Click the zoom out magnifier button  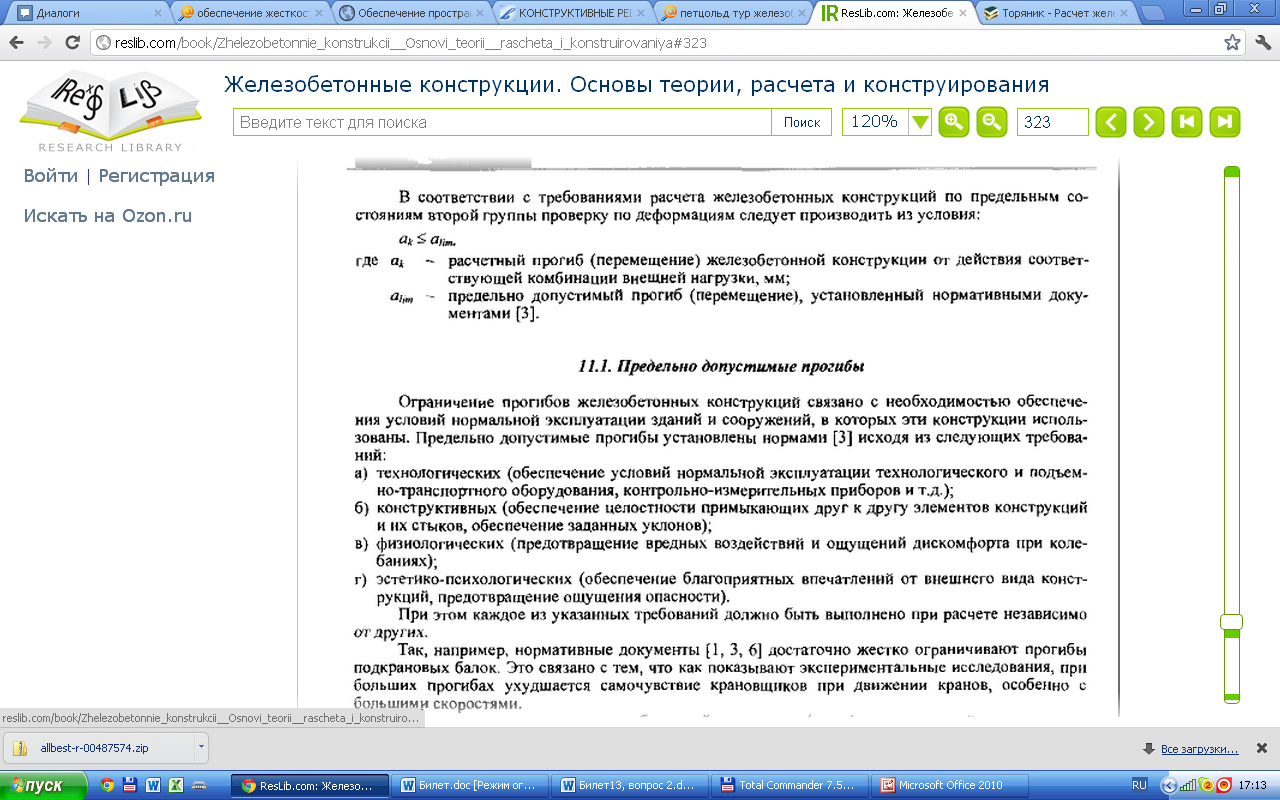[991, 122]
